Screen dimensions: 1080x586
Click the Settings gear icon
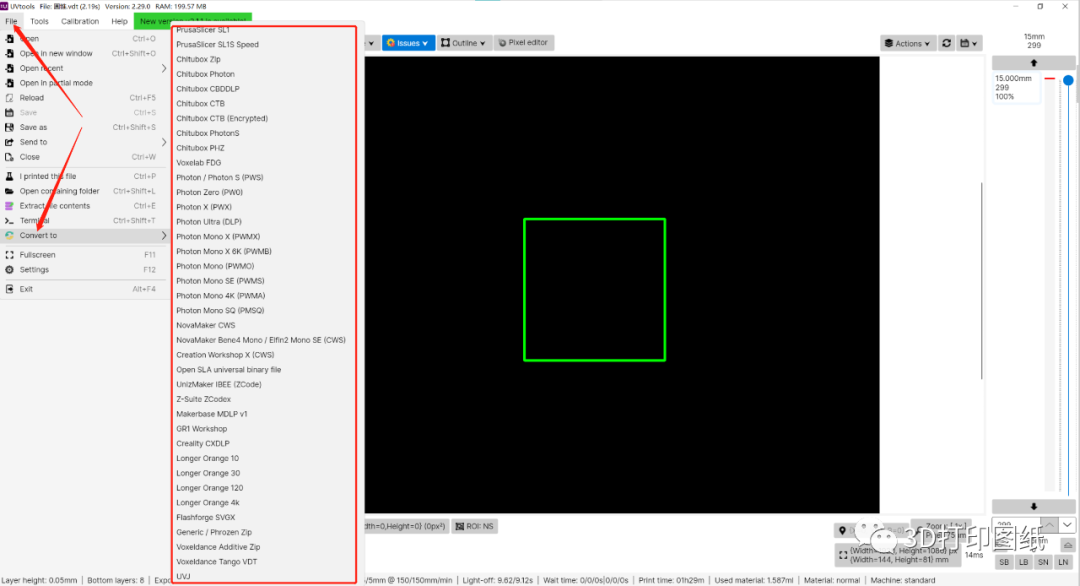[x=9, y=270]
